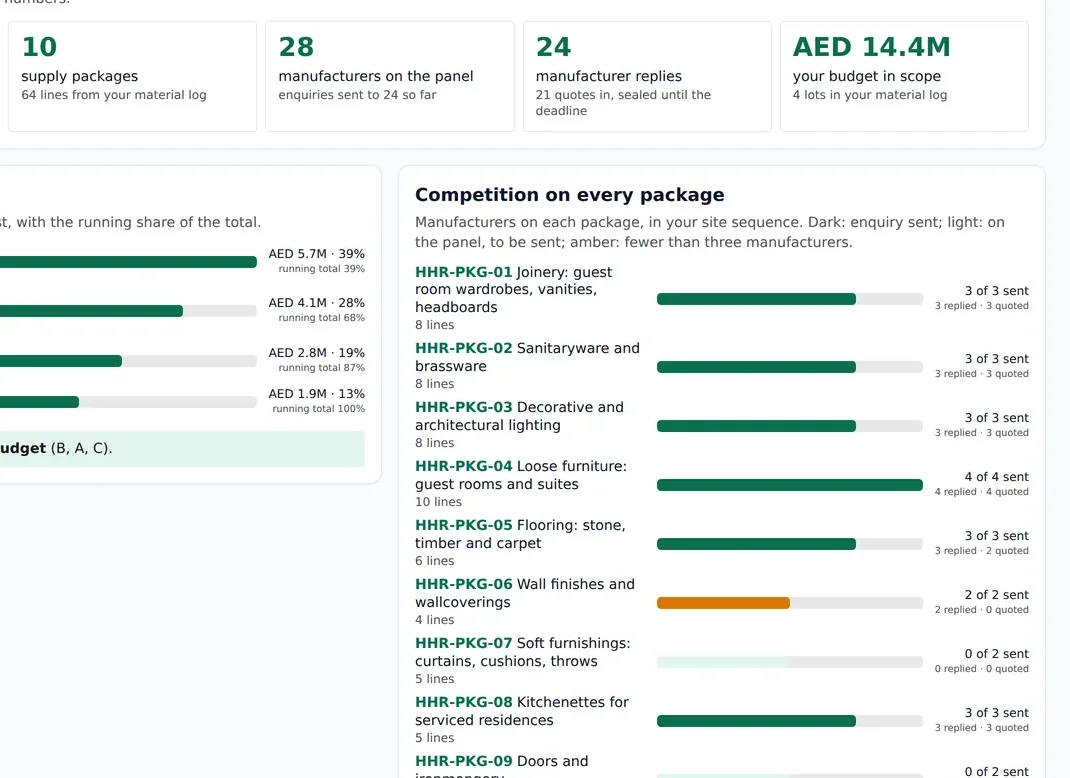The image size is (1070, 778).
Task: Select the '24 manufacturer replies' card
Action: [x=647, y=76]
